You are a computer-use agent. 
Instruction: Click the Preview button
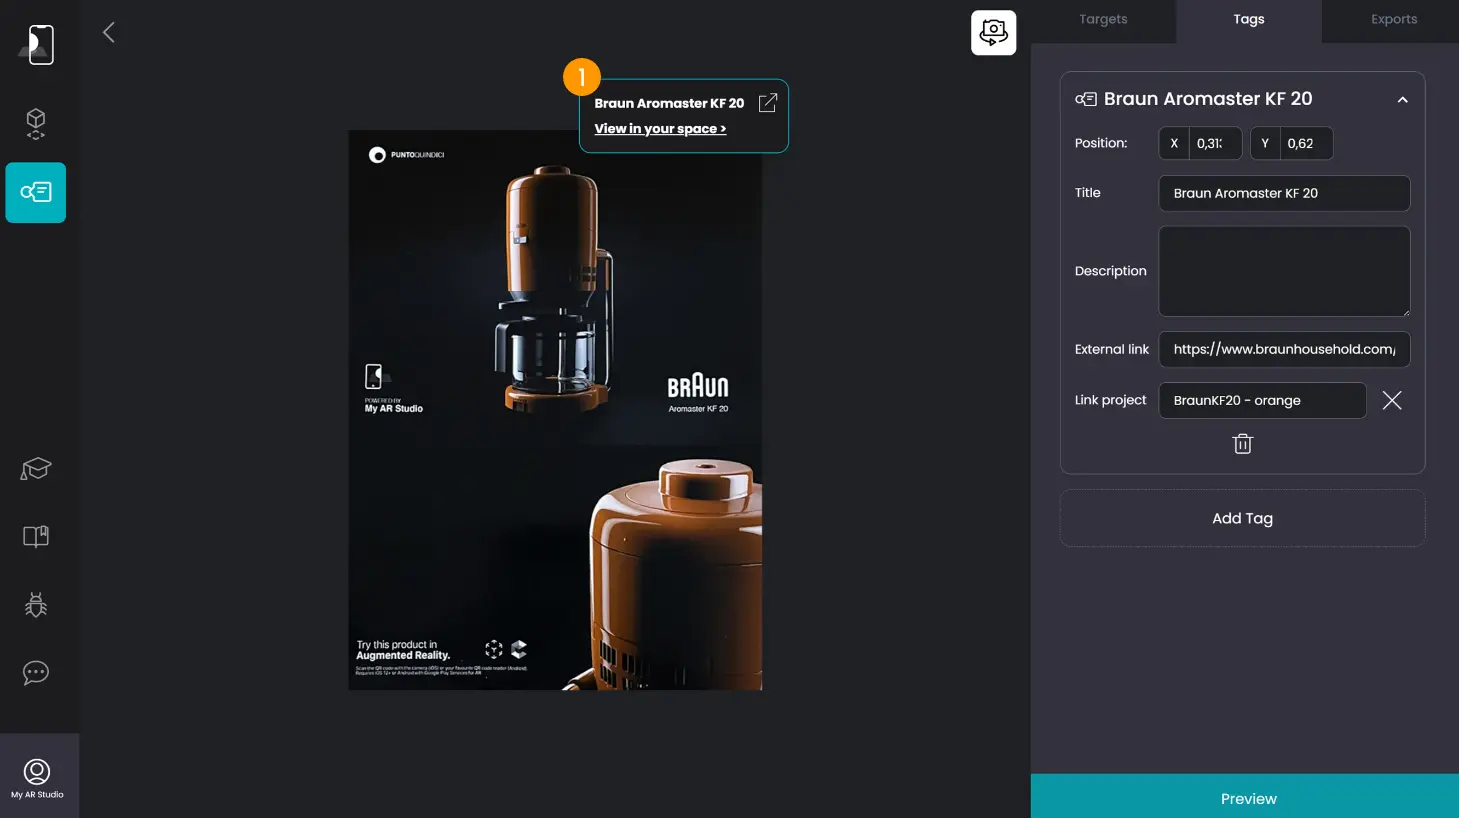pyautogui.click(x=1245, y=797)
